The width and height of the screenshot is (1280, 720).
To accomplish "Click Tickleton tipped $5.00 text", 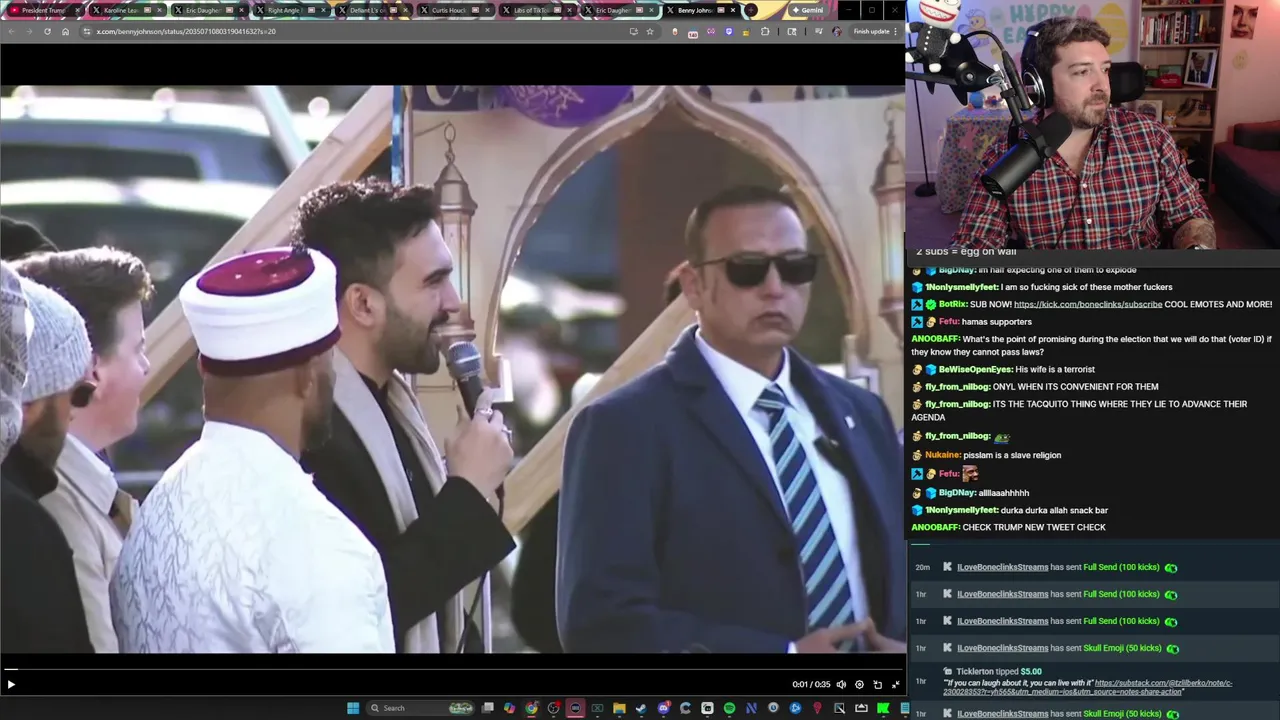I will tap(999, 672).
